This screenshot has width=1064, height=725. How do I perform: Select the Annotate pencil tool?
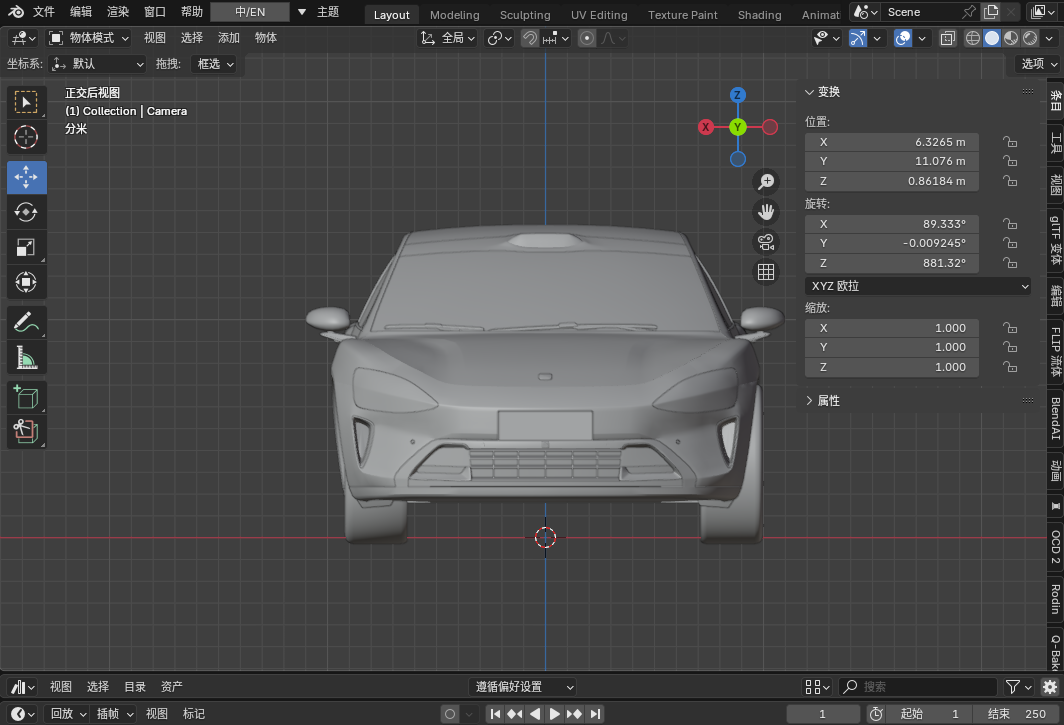coord(27,322)
